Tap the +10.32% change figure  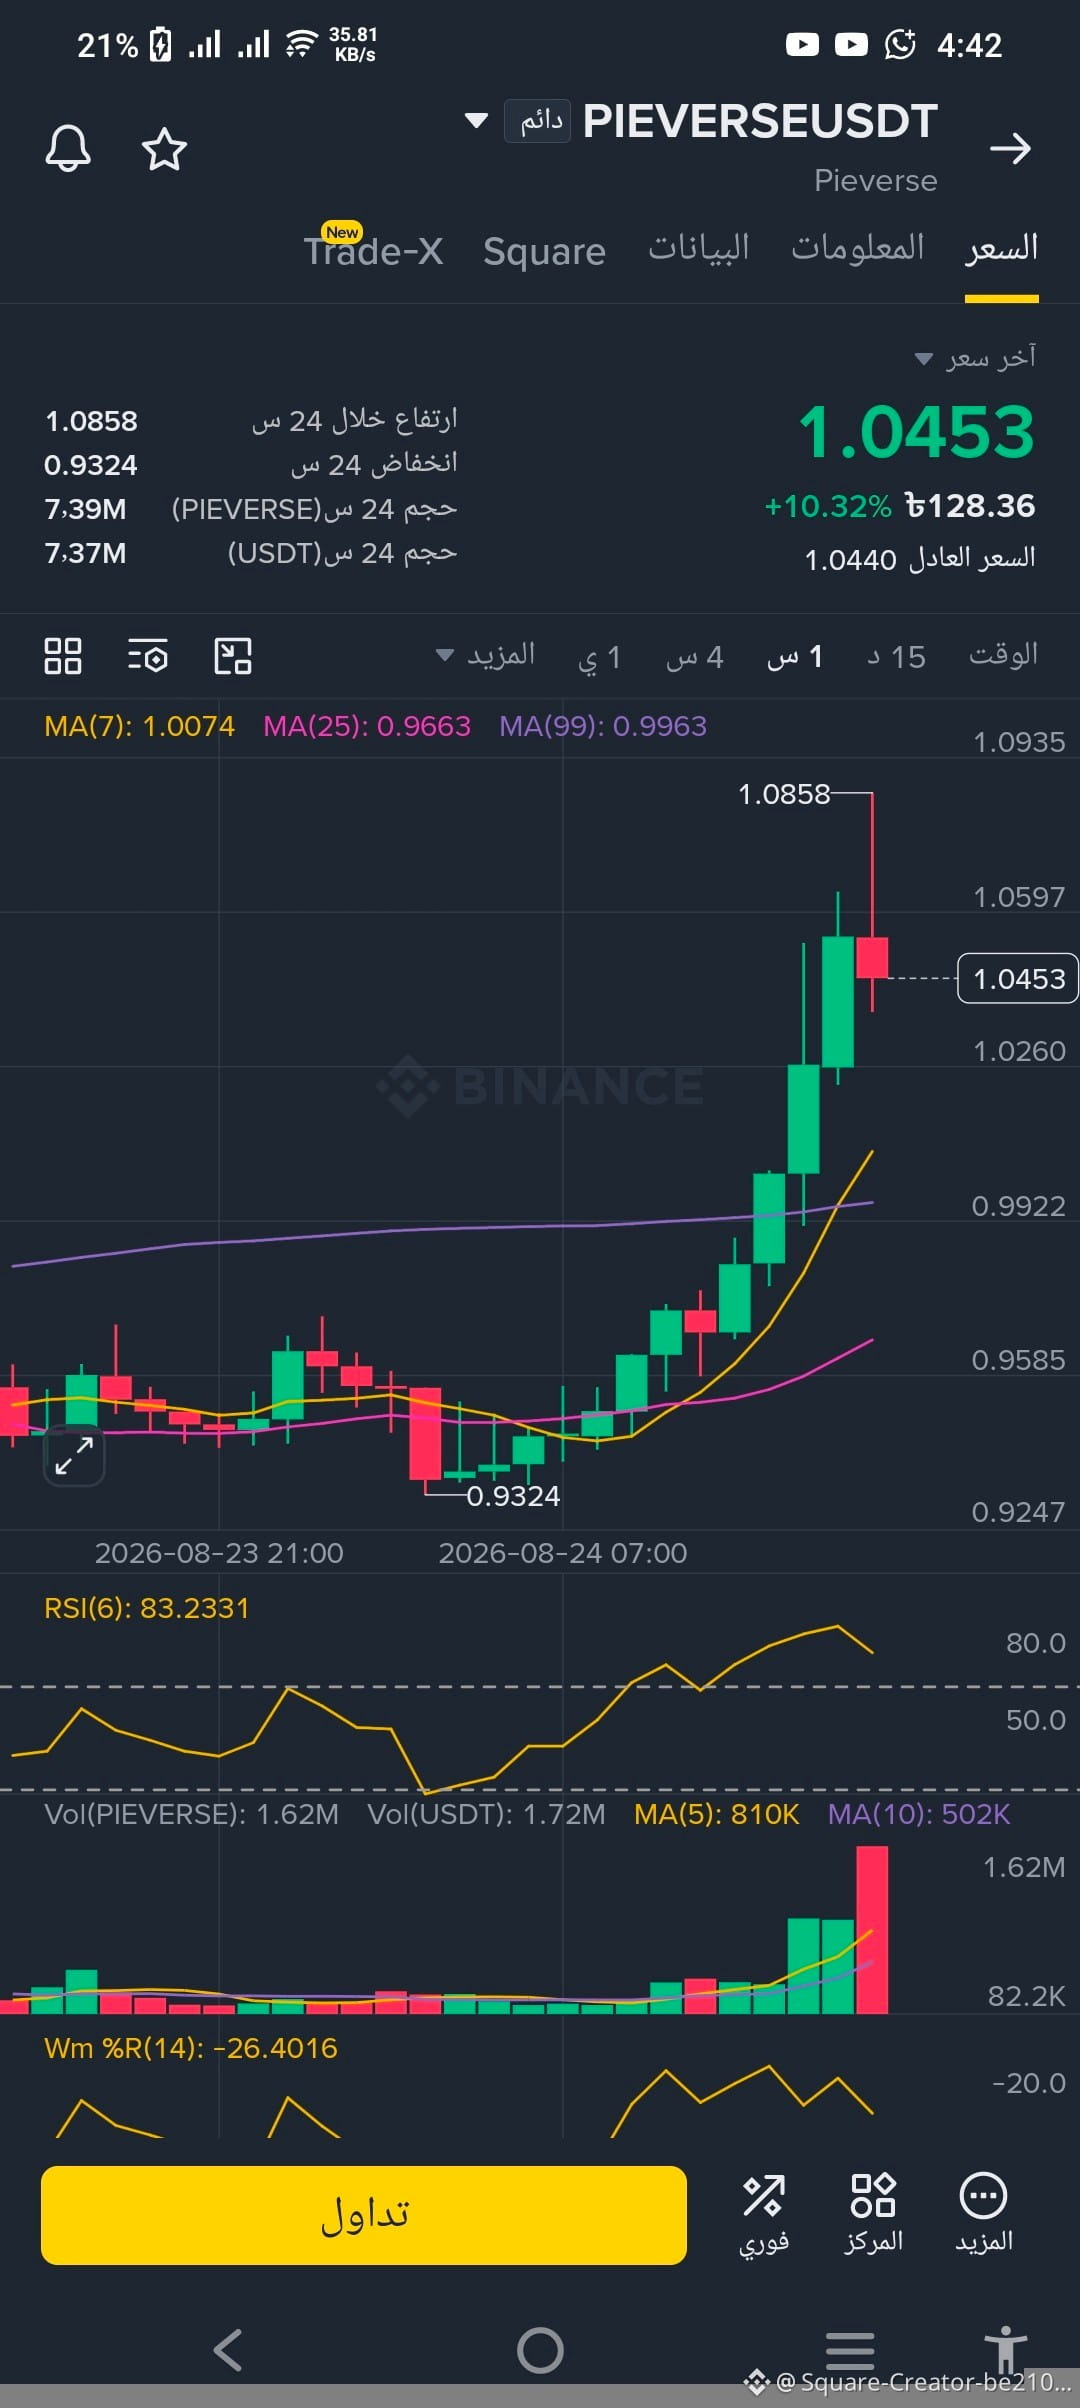(x=827, y=506)
